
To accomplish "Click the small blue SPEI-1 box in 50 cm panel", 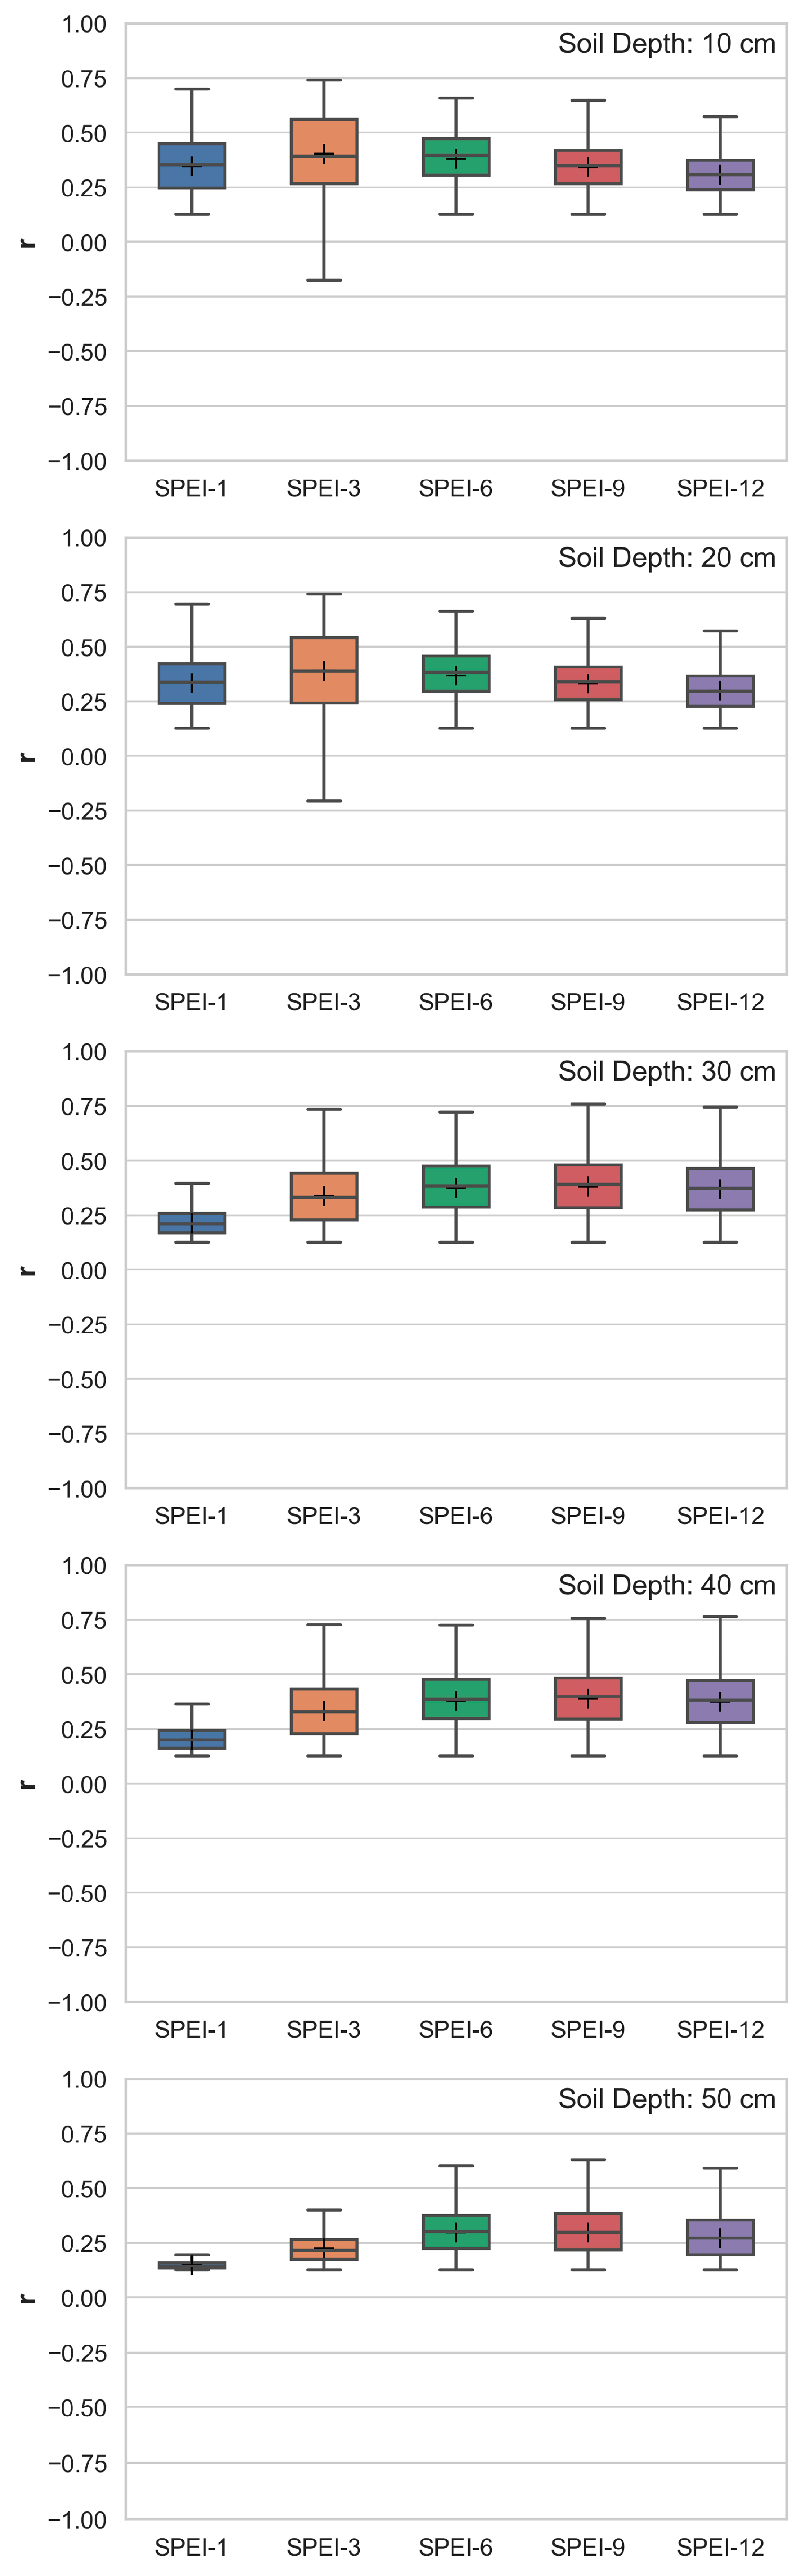I will pyautogui.click(x=191, y=2265).
